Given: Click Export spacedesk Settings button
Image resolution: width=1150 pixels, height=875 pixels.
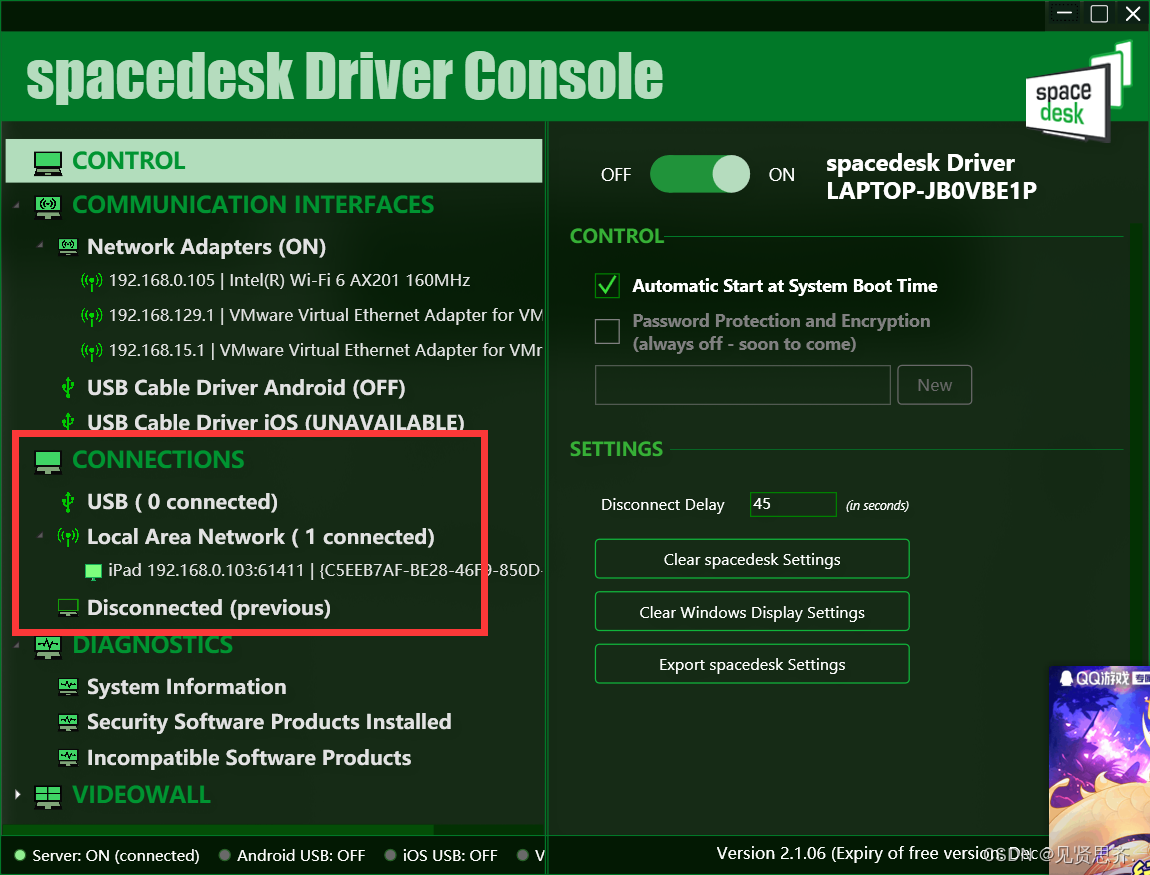Looking at the screenshot, I should (x=752, y=665).
